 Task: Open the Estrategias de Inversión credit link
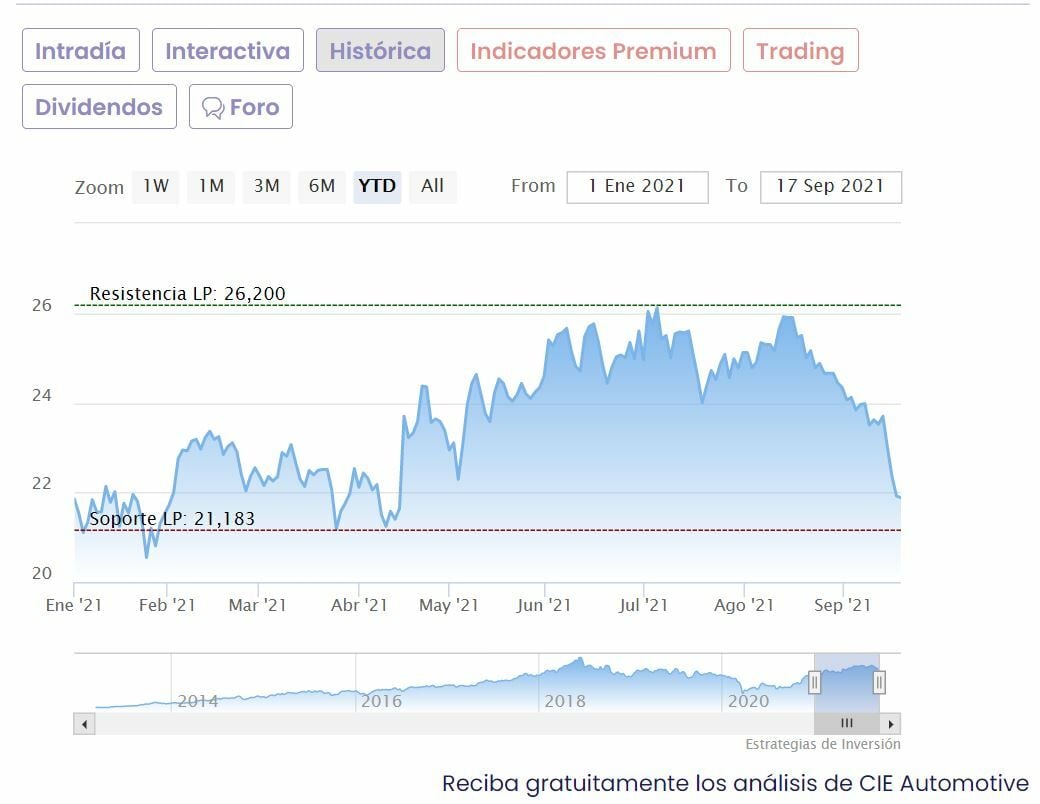pyautogui.click(x=822, y=744)
